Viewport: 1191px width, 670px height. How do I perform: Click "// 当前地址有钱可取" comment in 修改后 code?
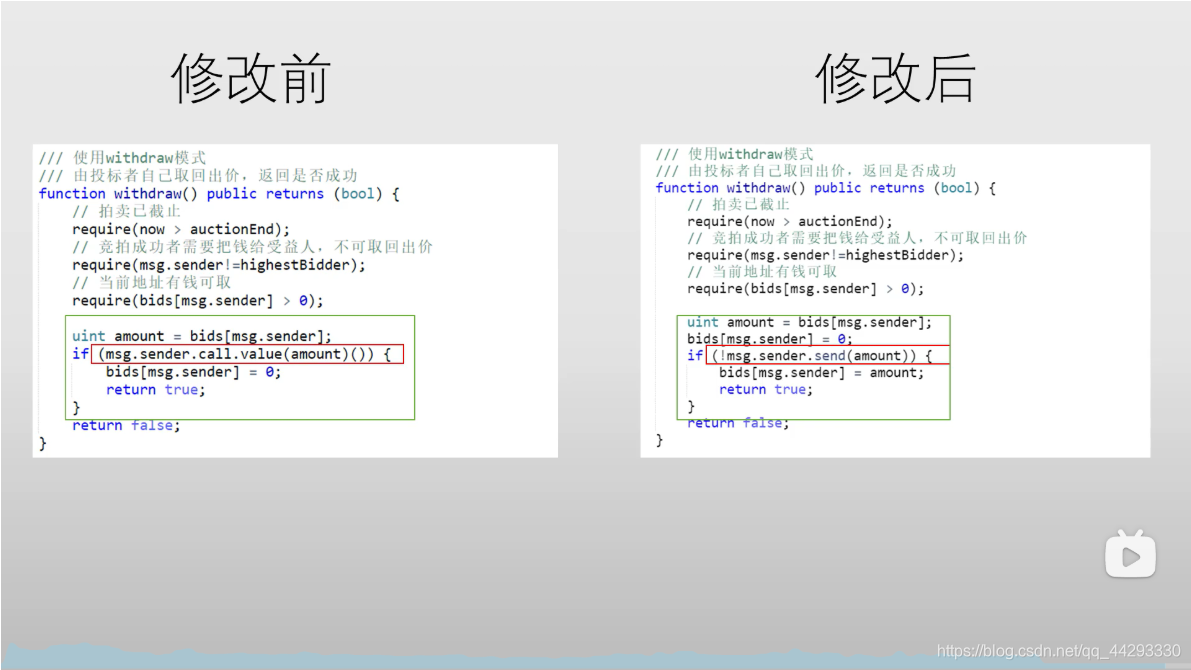[x=762, y=271]
